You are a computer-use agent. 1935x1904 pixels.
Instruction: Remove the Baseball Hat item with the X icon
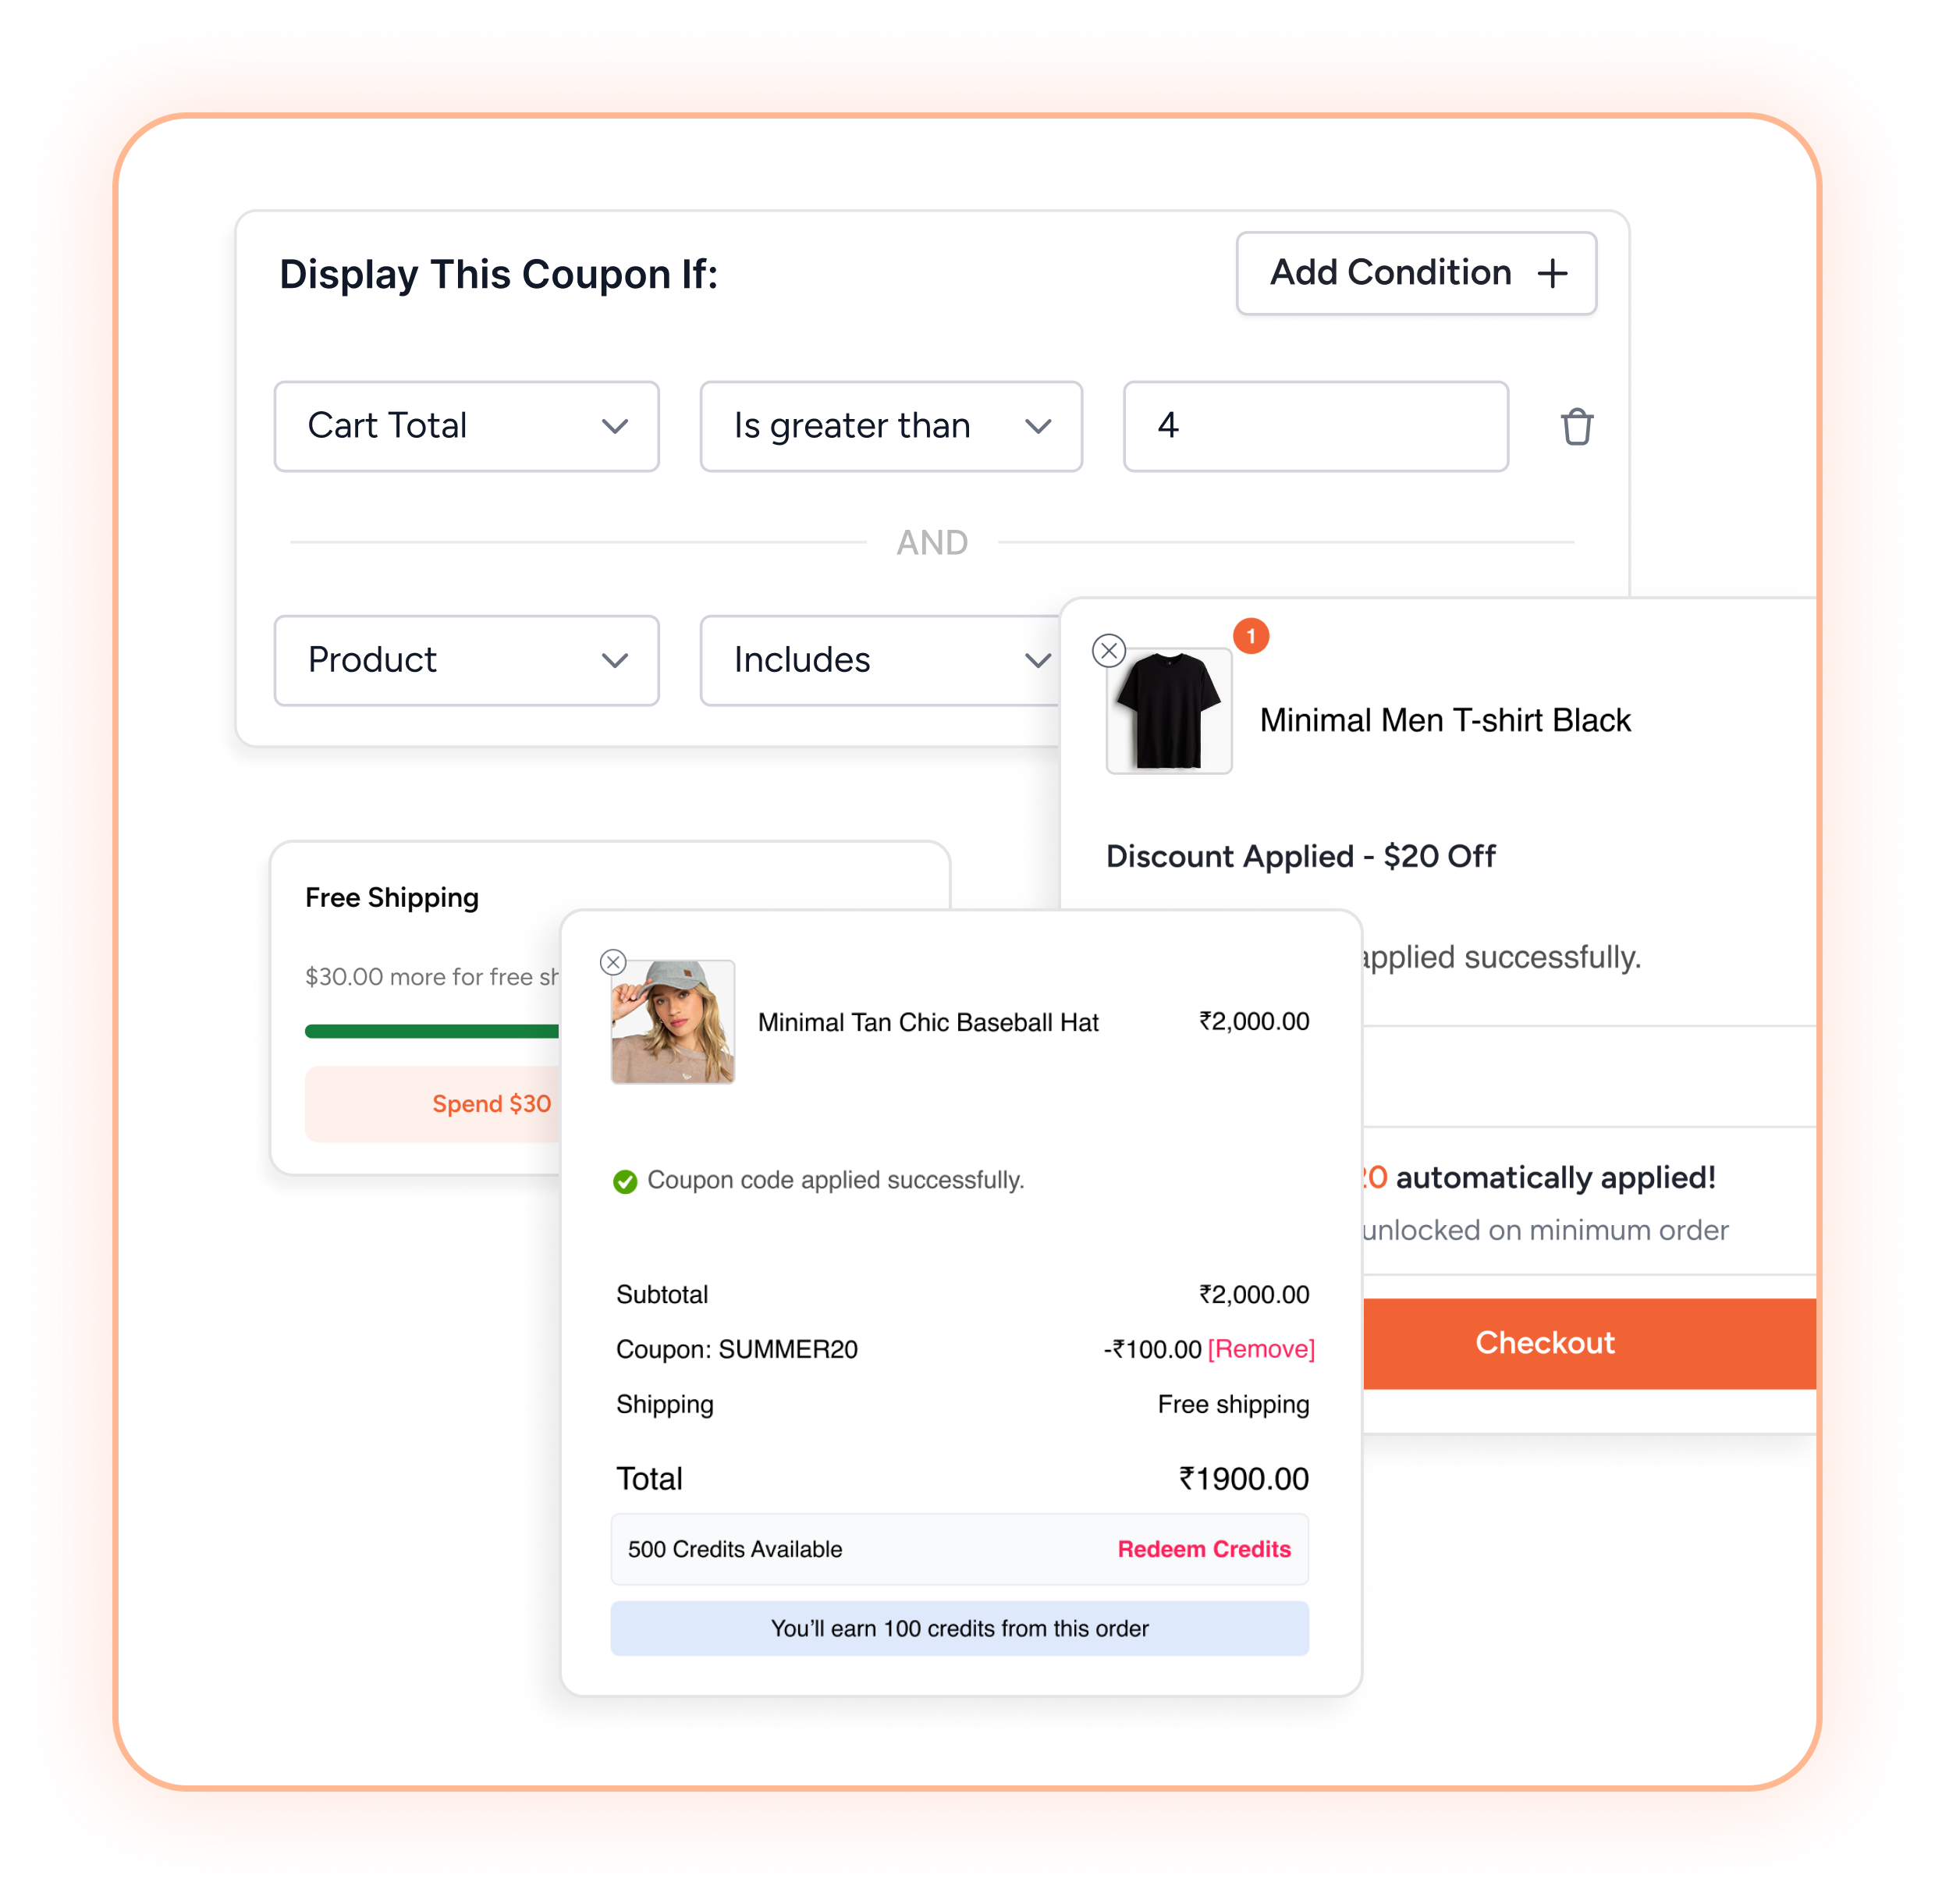[613, 962]
